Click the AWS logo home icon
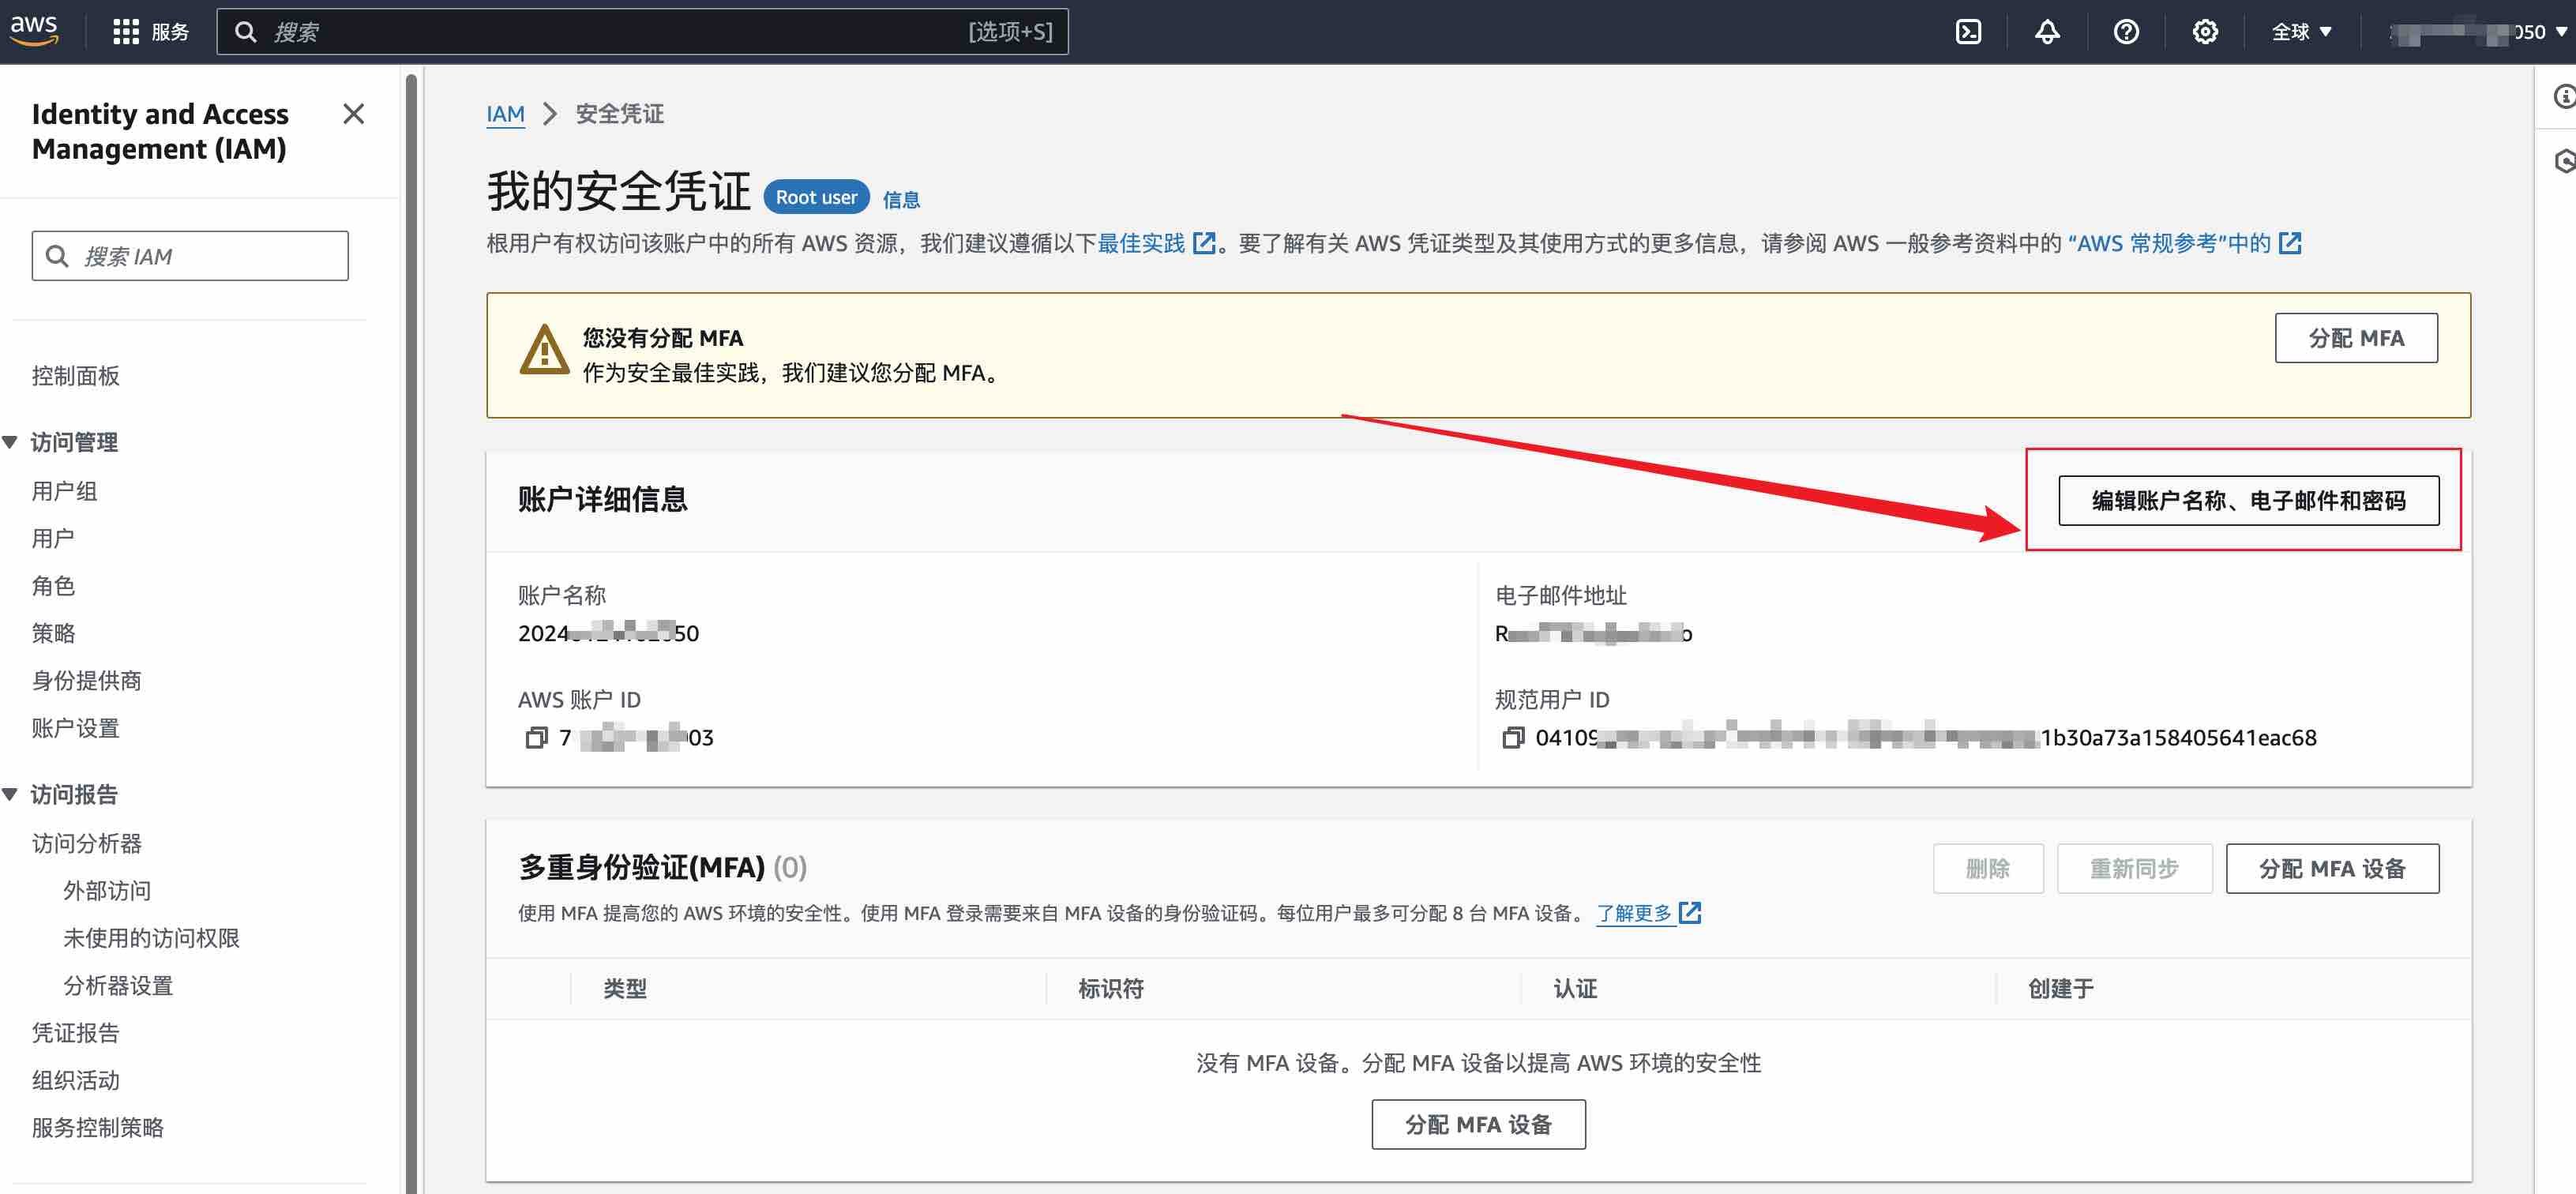Viewport: 2576px width, 1194px height. pyautogui.click(x=34, y=30)
